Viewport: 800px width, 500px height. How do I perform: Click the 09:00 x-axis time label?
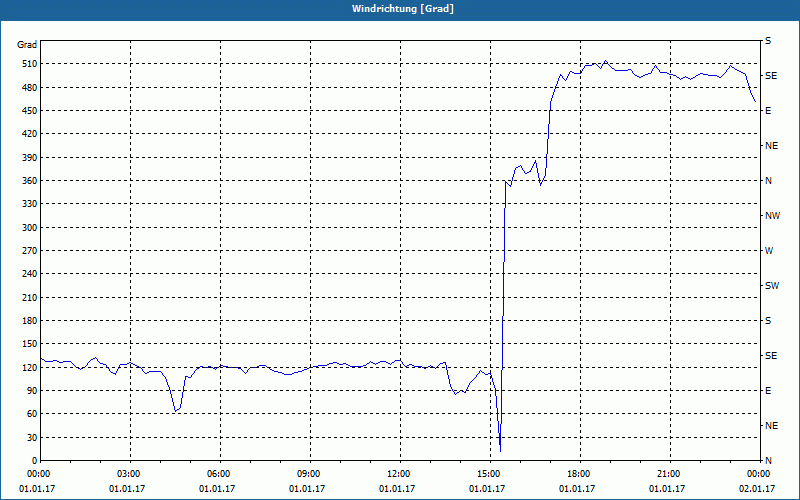point(310,474)
